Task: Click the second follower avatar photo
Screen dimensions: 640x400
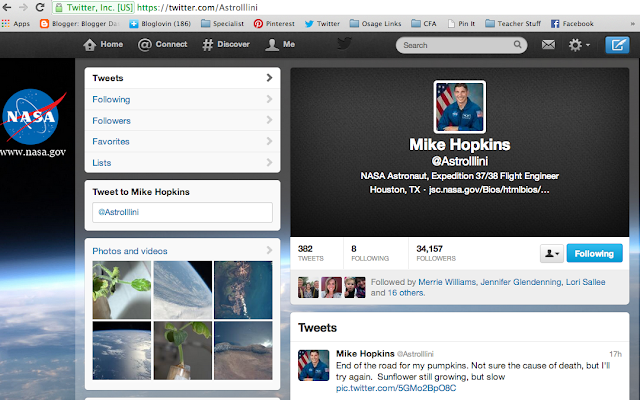Action: pos(331,287)
